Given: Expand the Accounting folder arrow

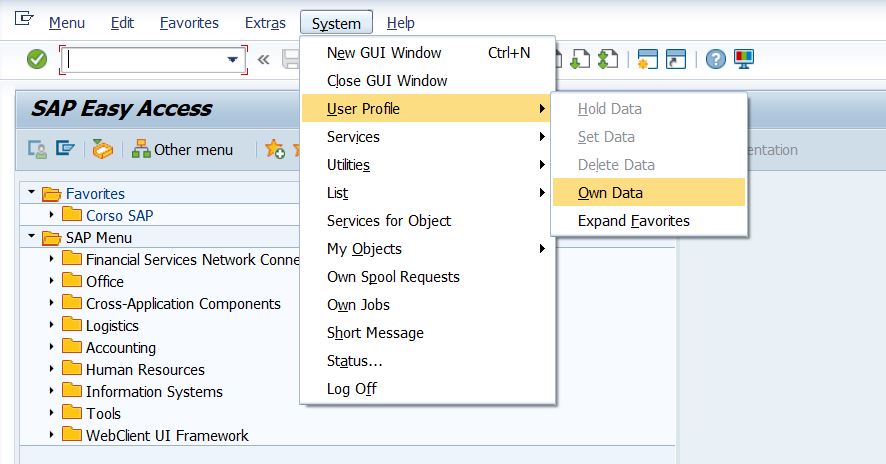Looking at the screenshot, I should click(x=51, y=347).
